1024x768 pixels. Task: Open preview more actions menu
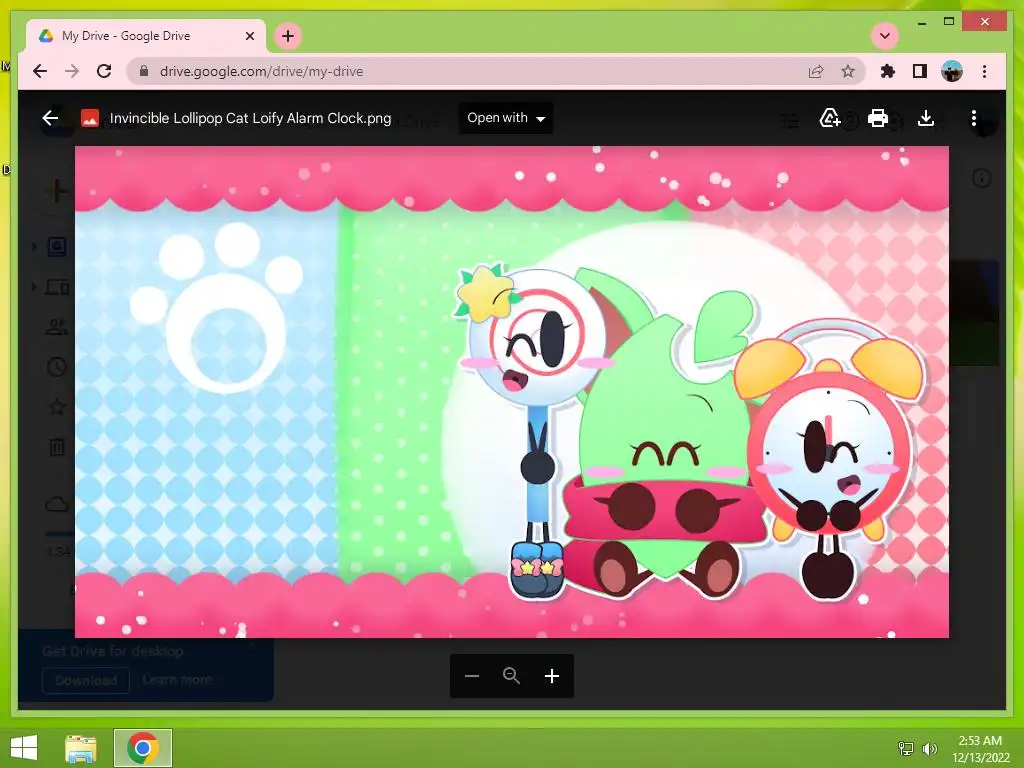click(x=974, y=118)
